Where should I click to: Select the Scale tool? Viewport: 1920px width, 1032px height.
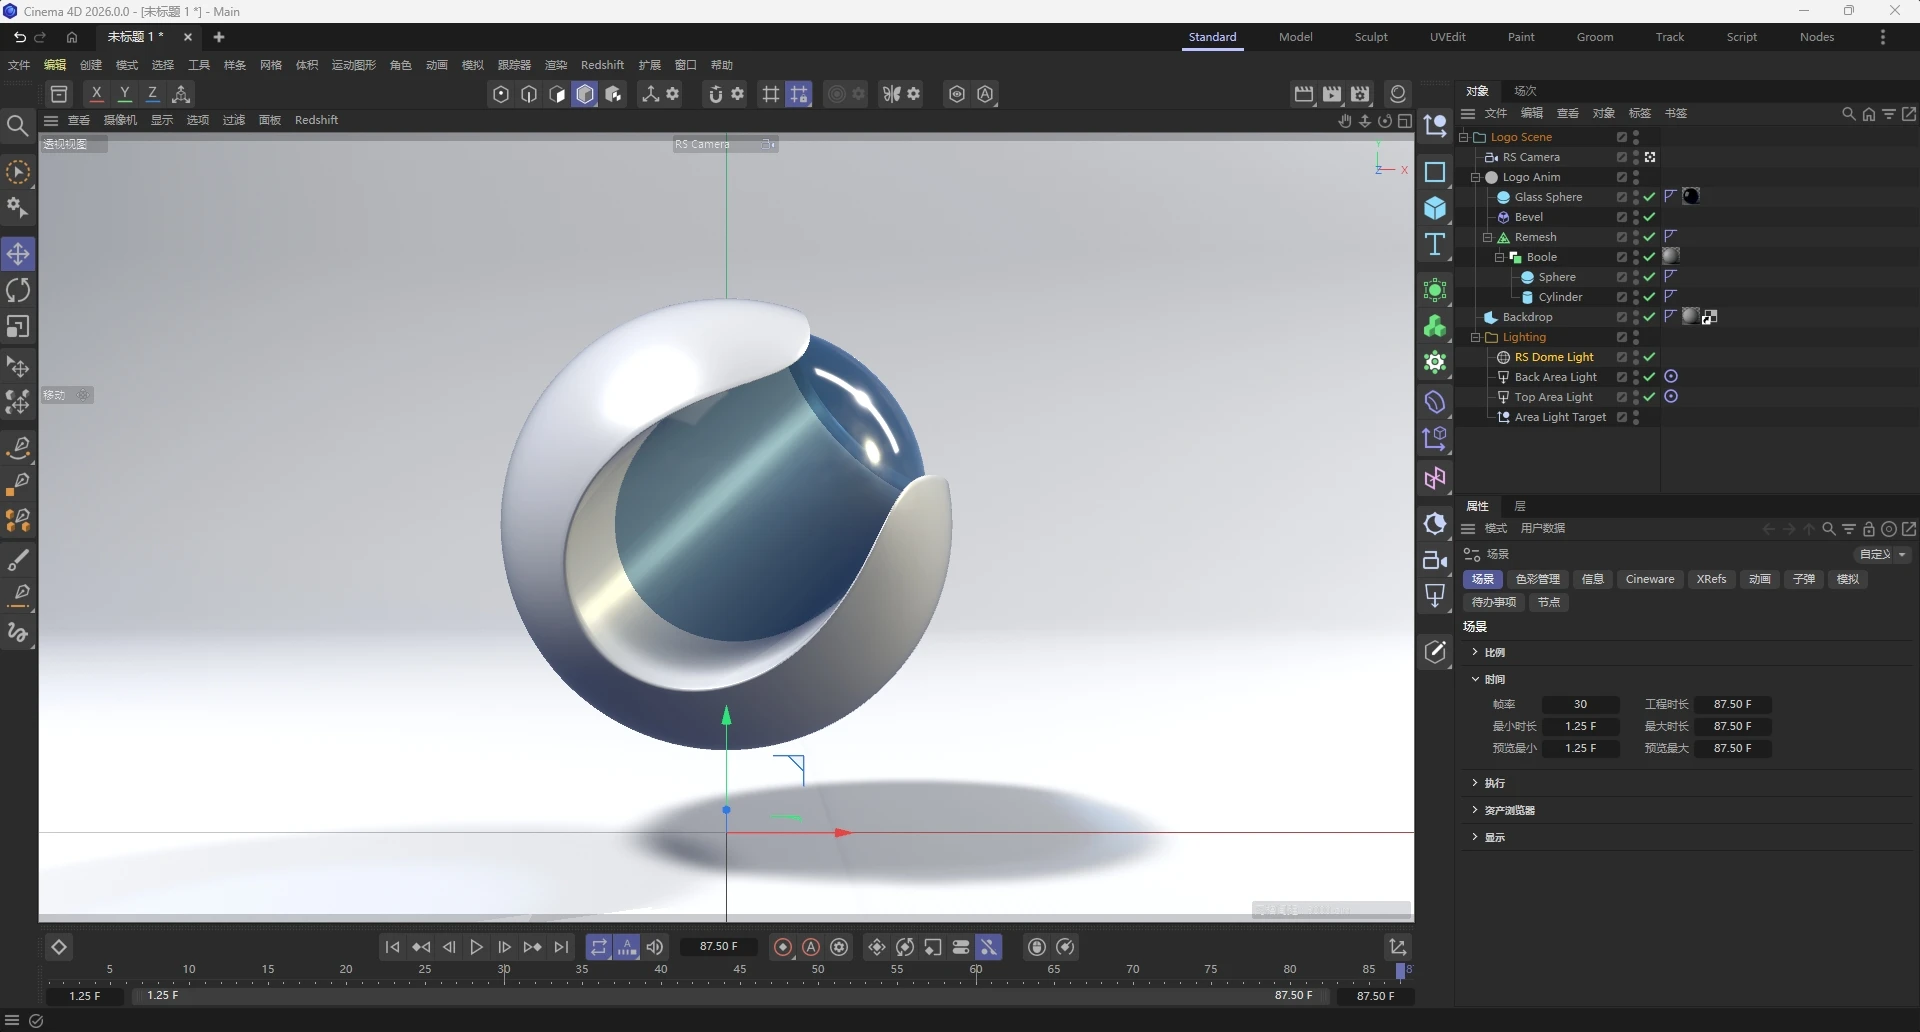coord(18,328)
